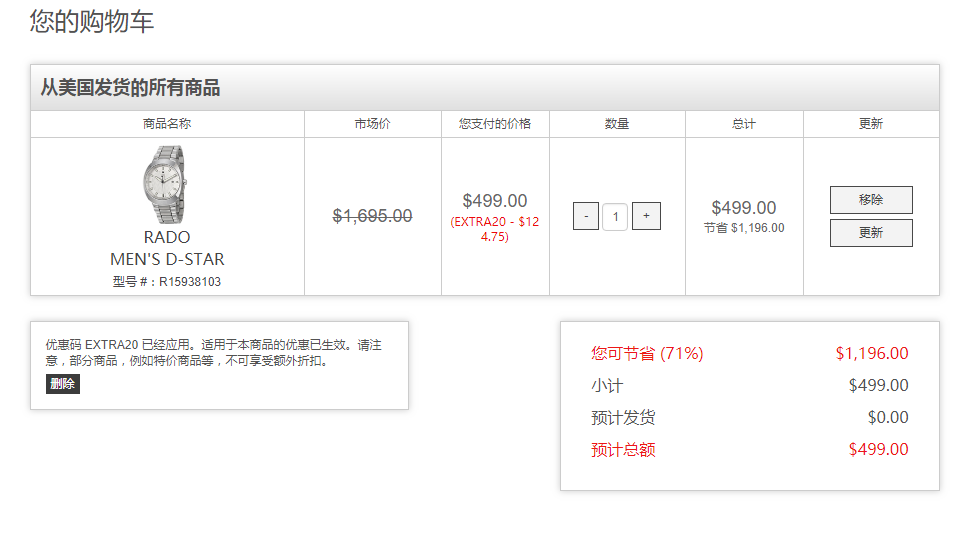This screenshot has height=536, width=956.
Task: Click the 总计 column header
Action: click(744, 124)
